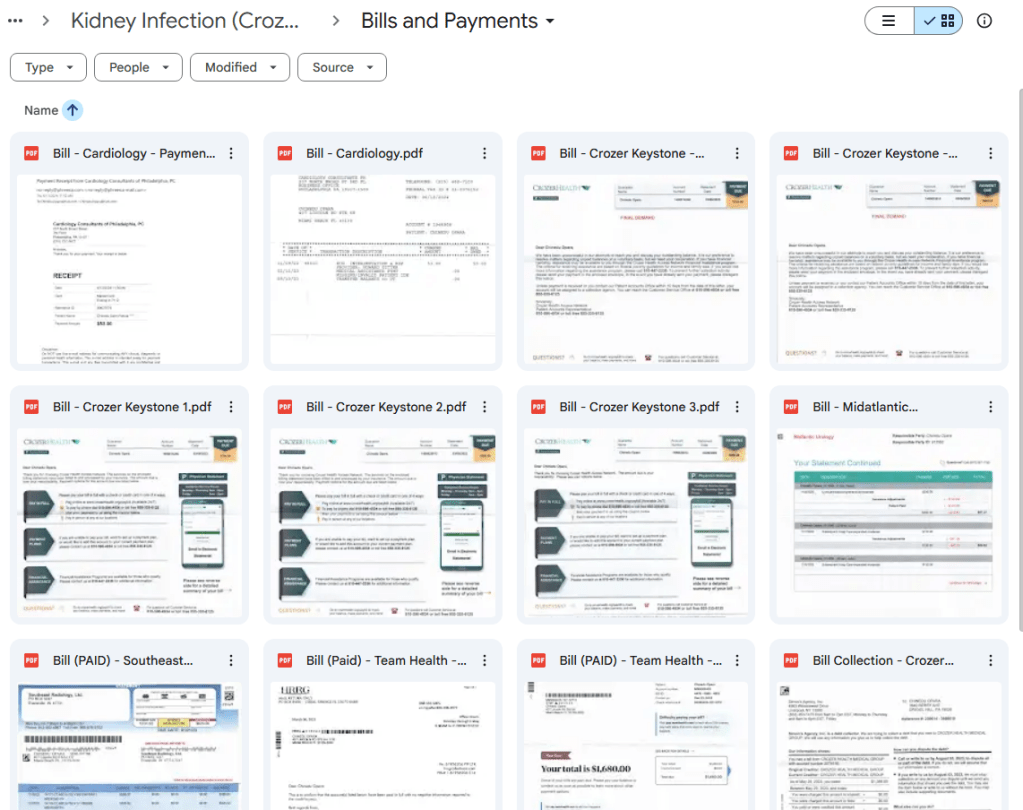
Task: Select the grid layout view
Action: point(939,21)
